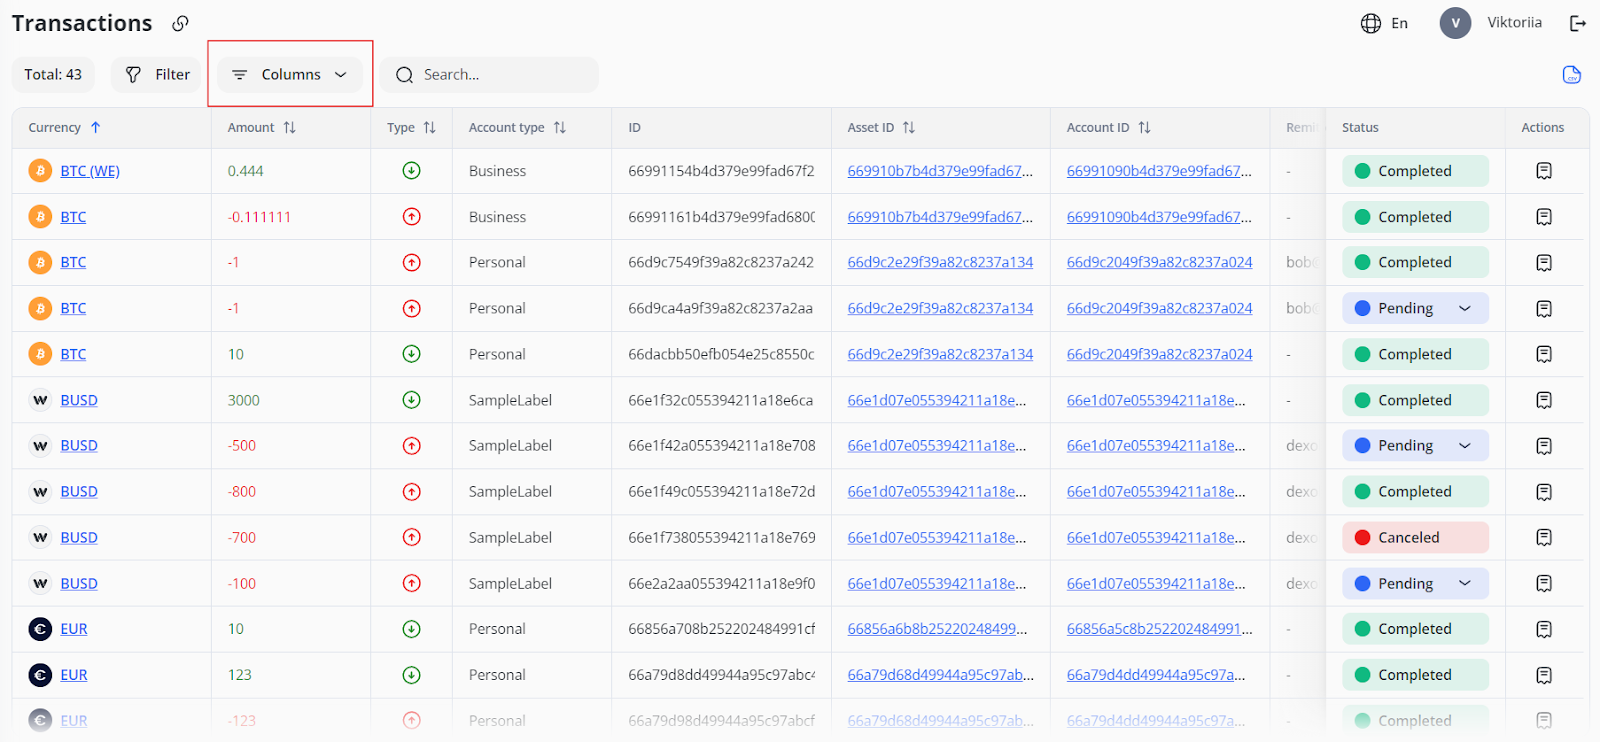Image resolution: width=1600 pixels, height=742 pixels.
Task: Open asset ID link in the -800 BUSD row
Action: (x=937, y=492)
